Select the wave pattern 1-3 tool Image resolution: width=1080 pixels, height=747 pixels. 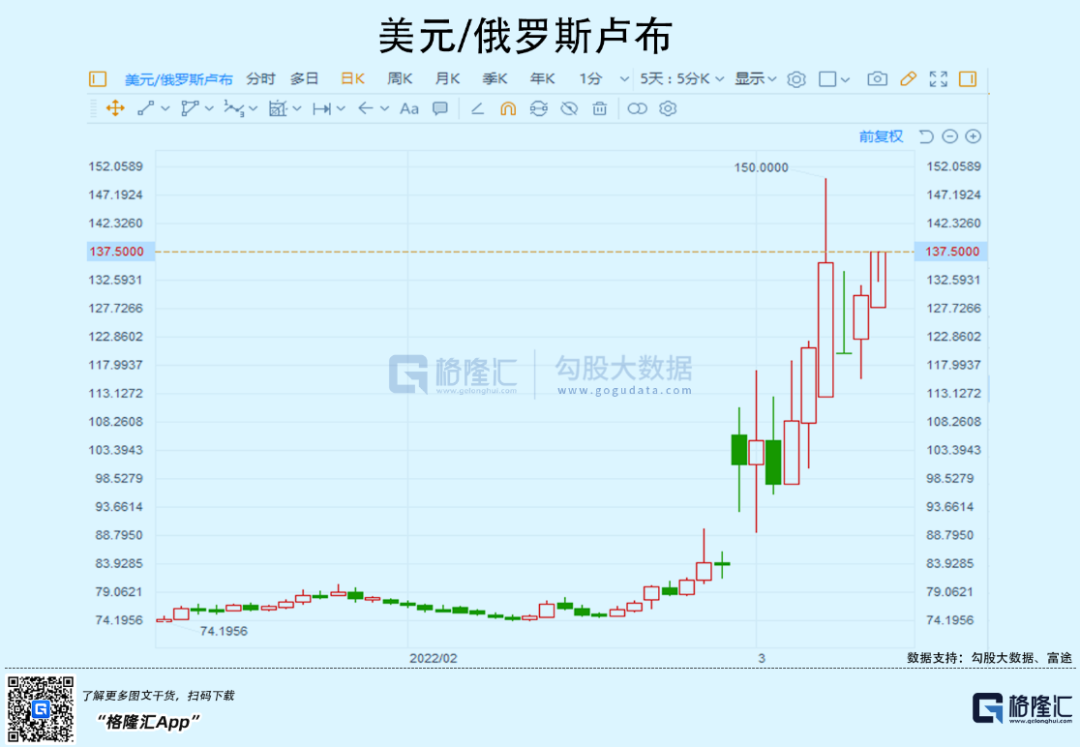click(234, 108)
